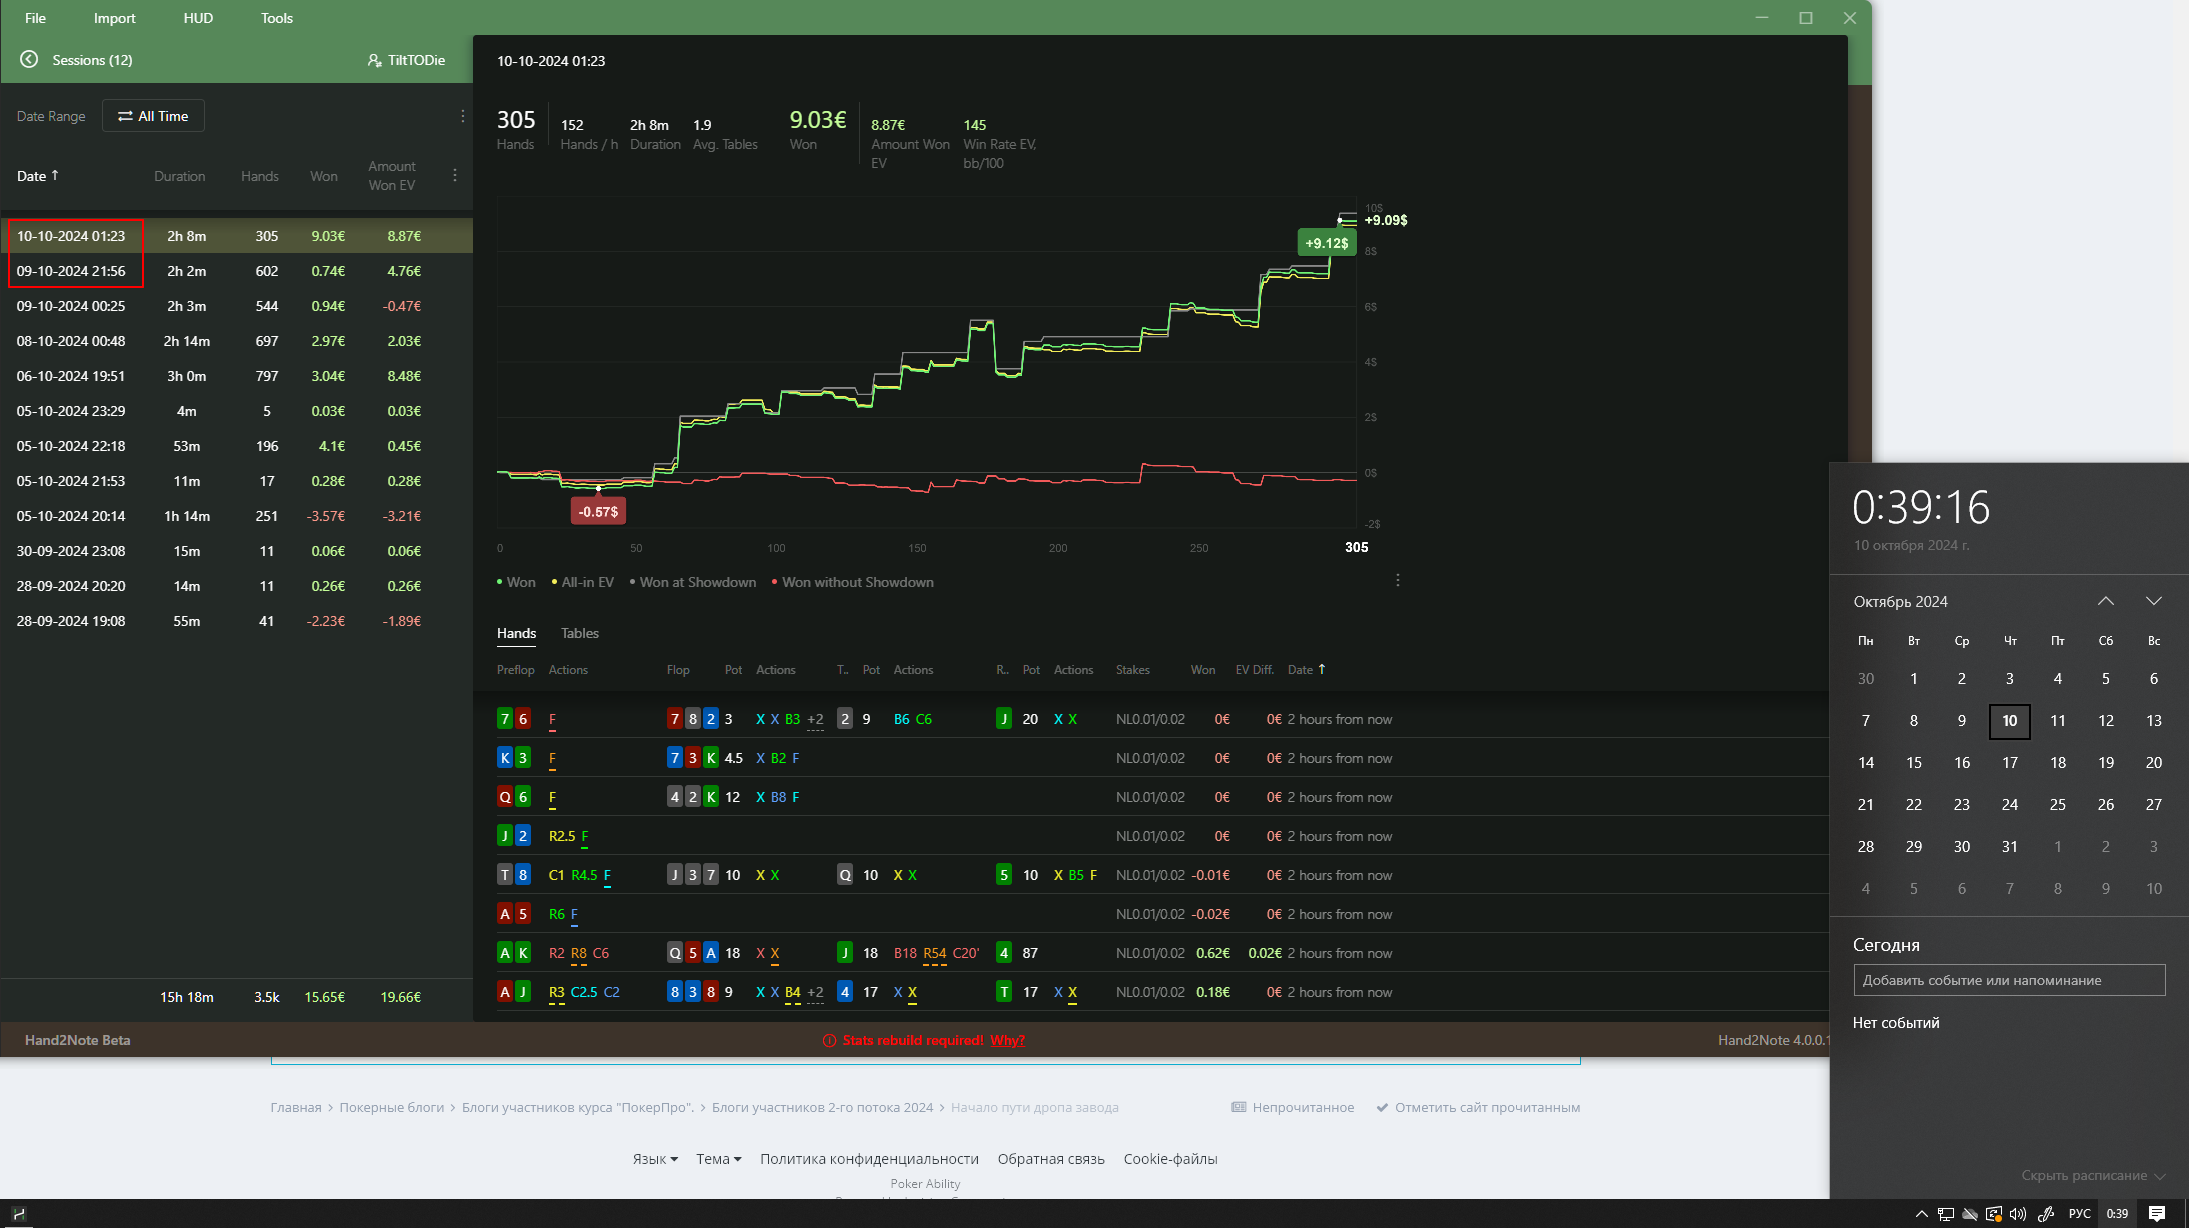Viewport: 2189px width, 1228px height.
Task: Switch the РУС input language indicator
Action: (2079, 1214)
